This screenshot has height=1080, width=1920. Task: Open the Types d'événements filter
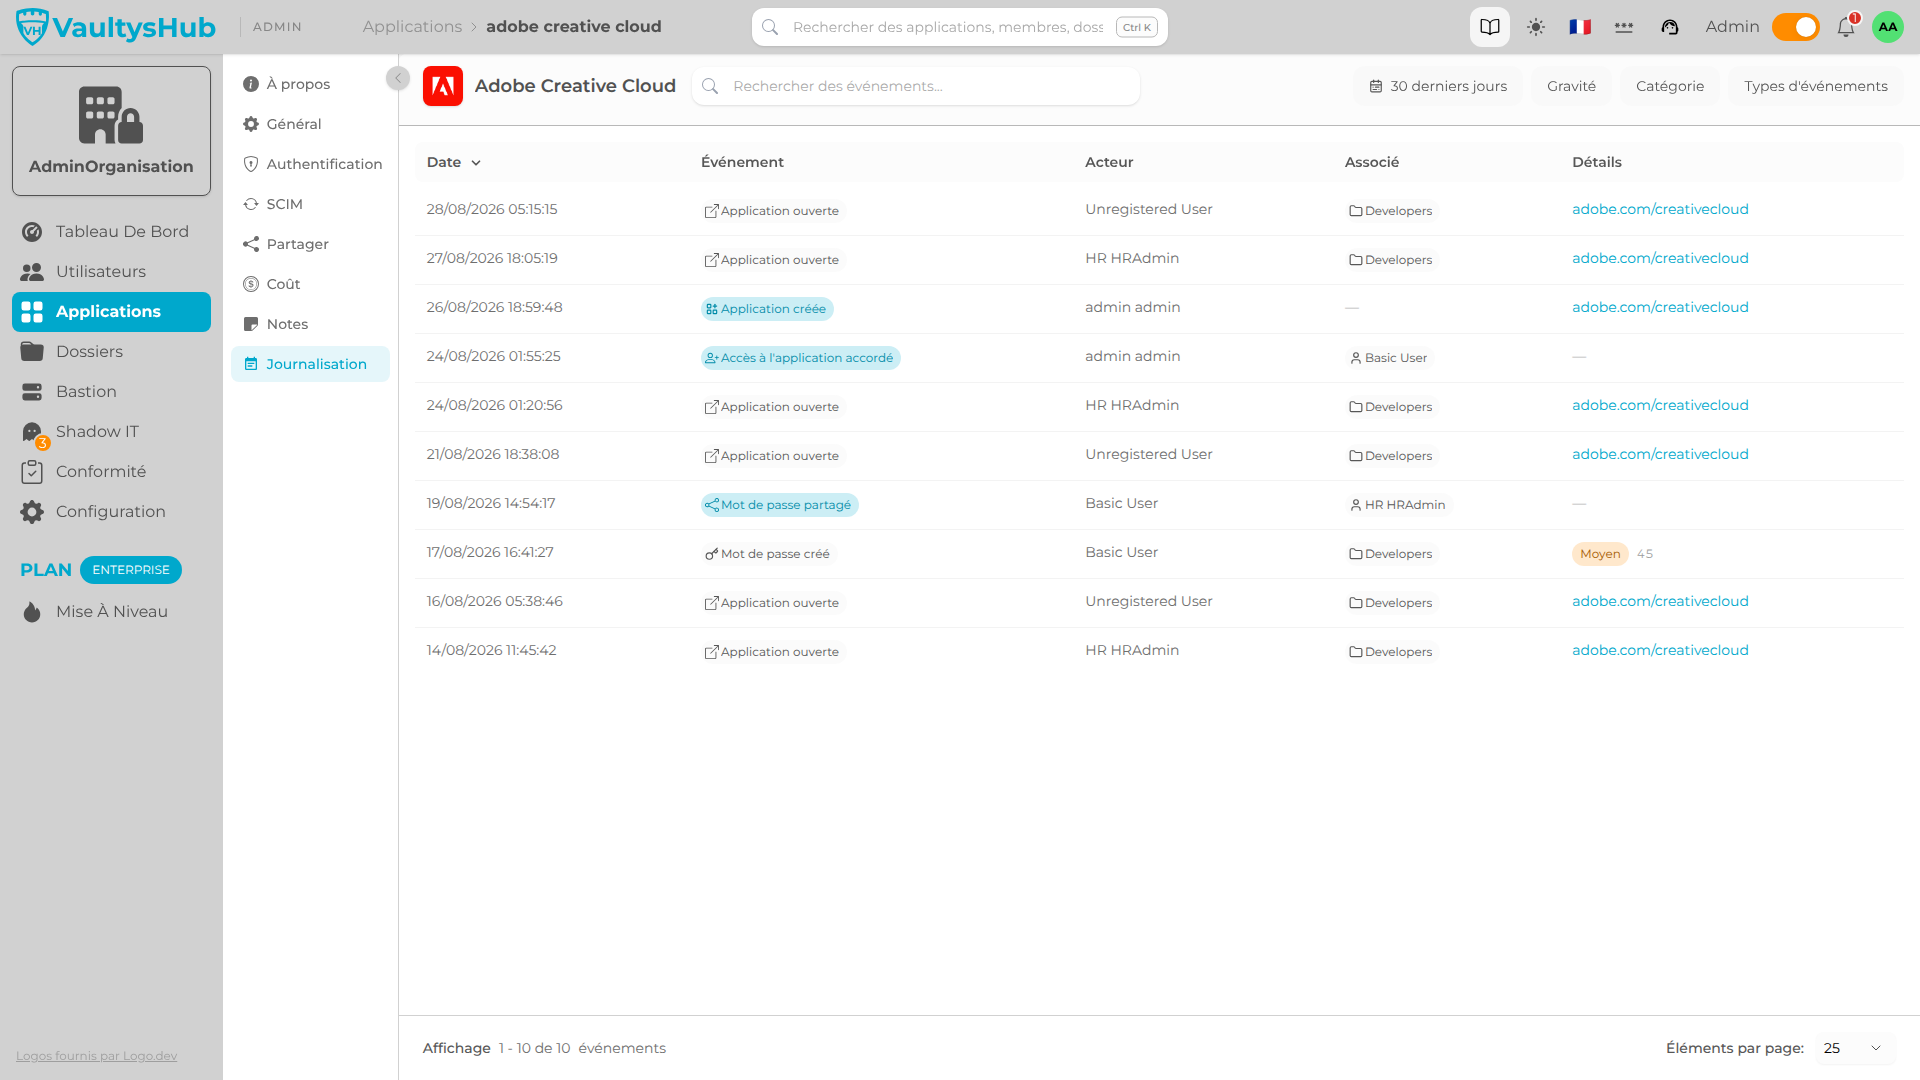click(1815, 86)
